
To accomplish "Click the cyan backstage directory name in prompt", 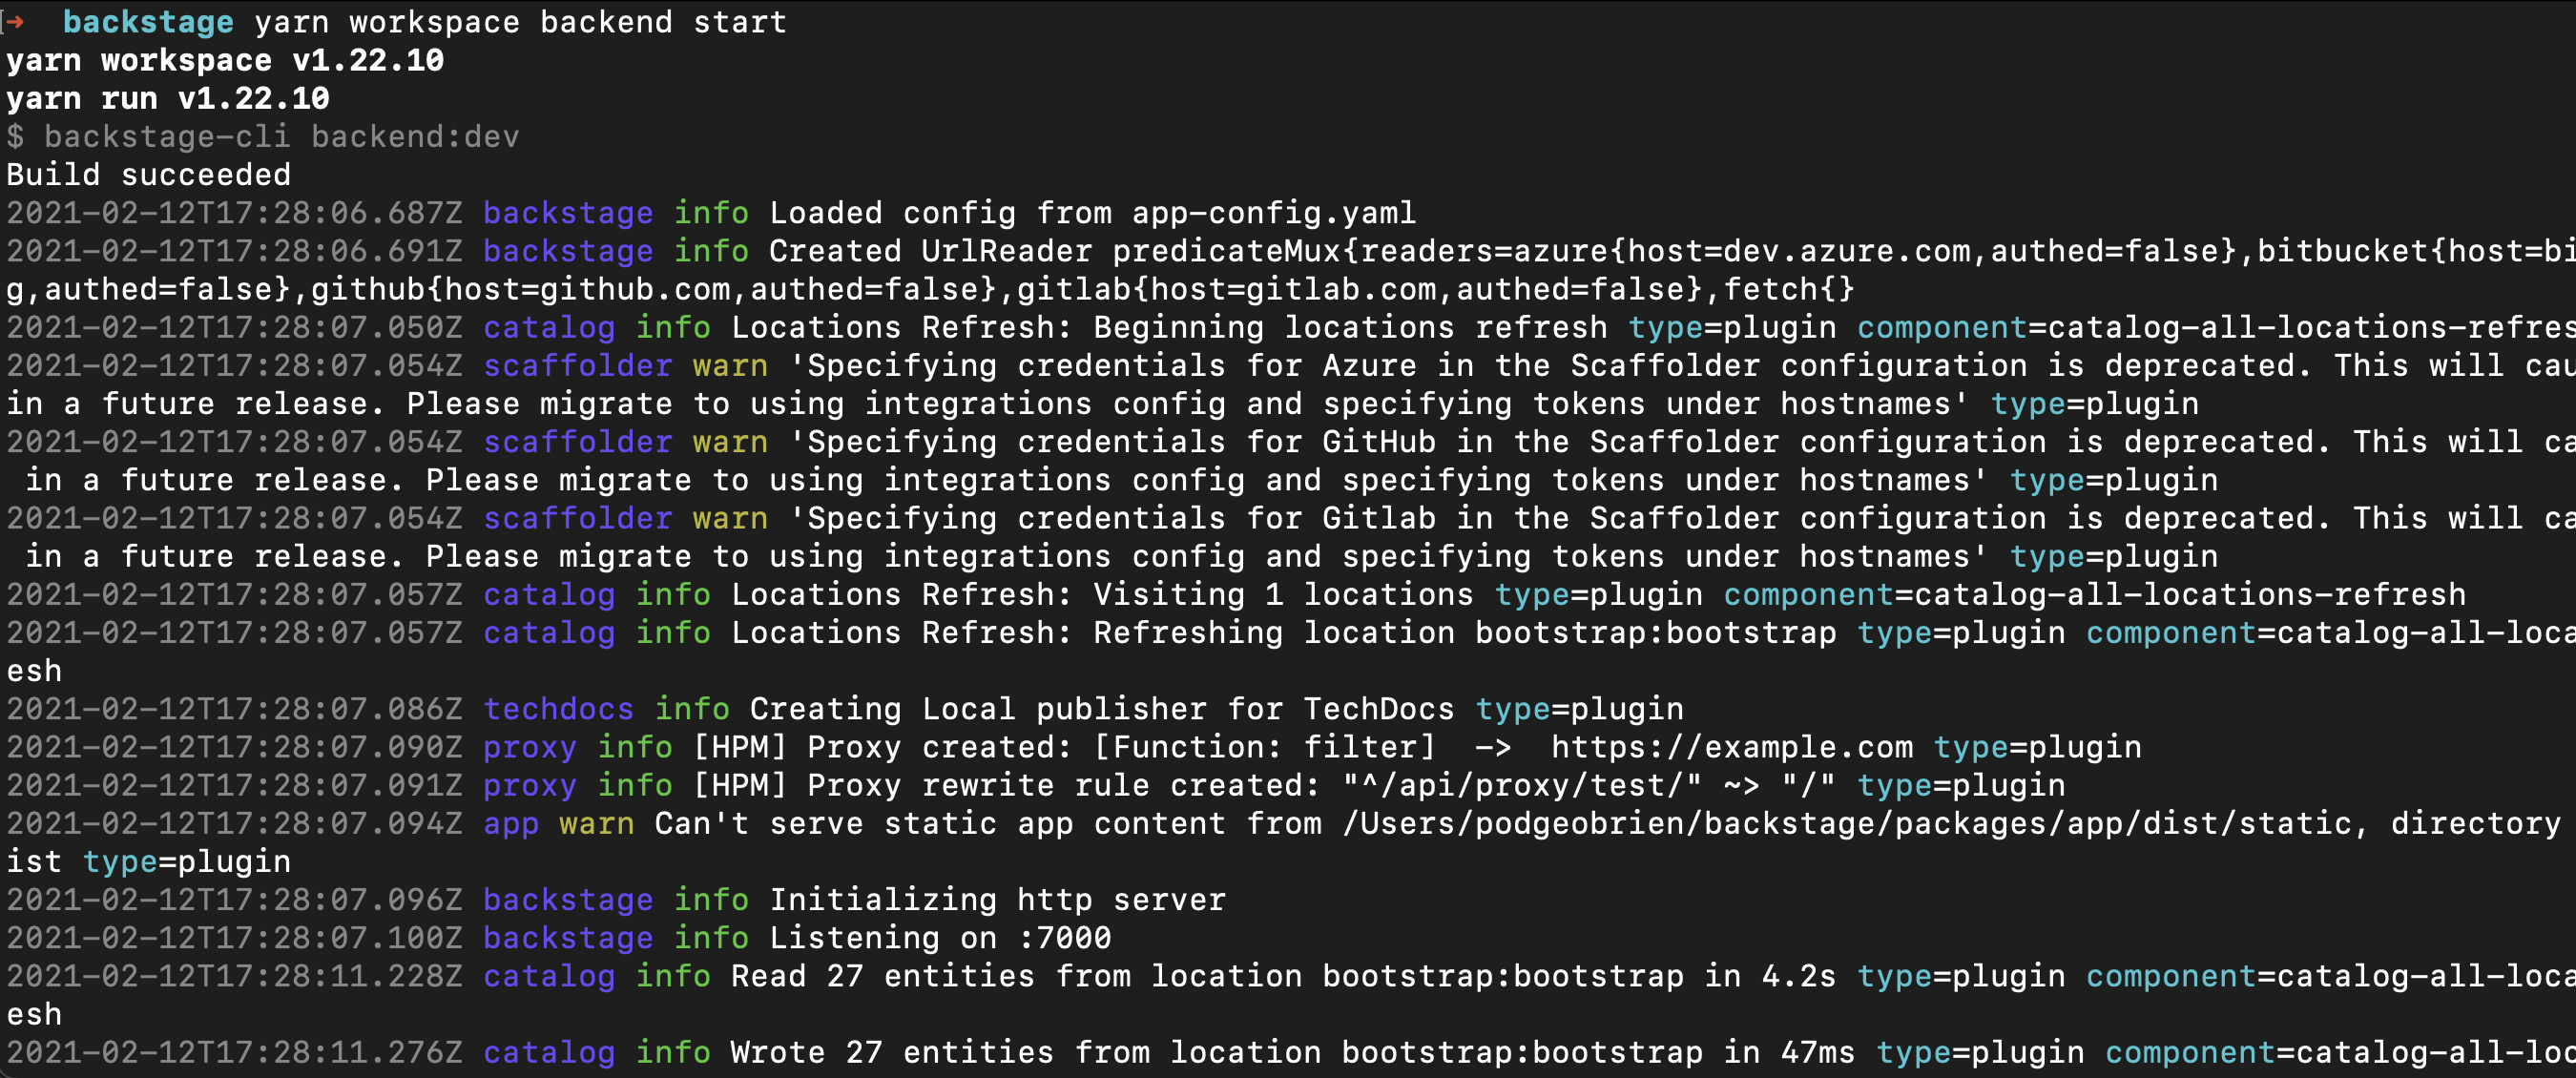I will 148,22.
